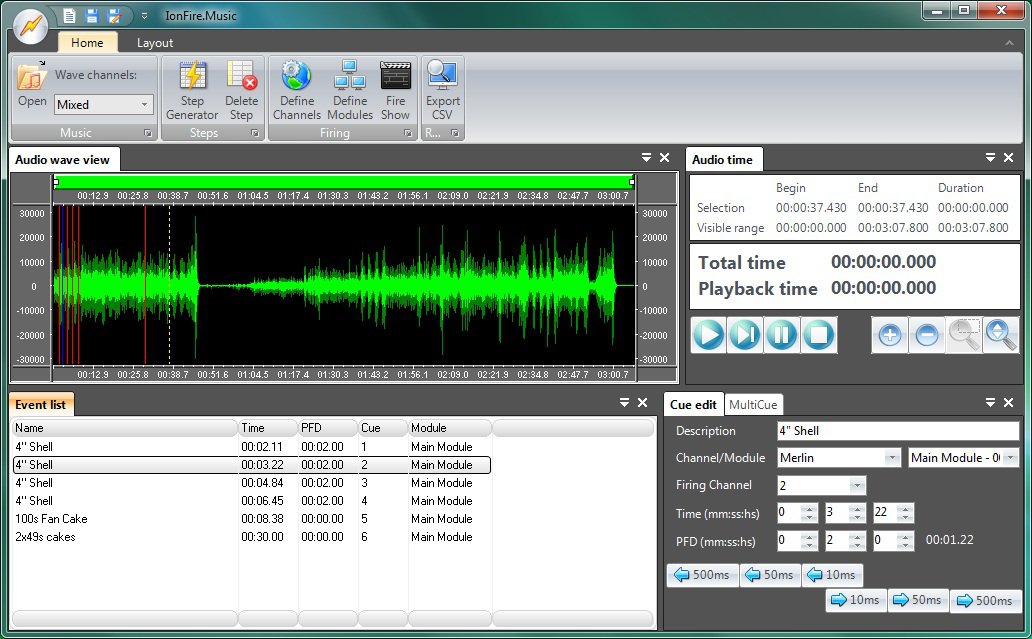Collapse the ribbon with the chevron

tap(1009, 43)
